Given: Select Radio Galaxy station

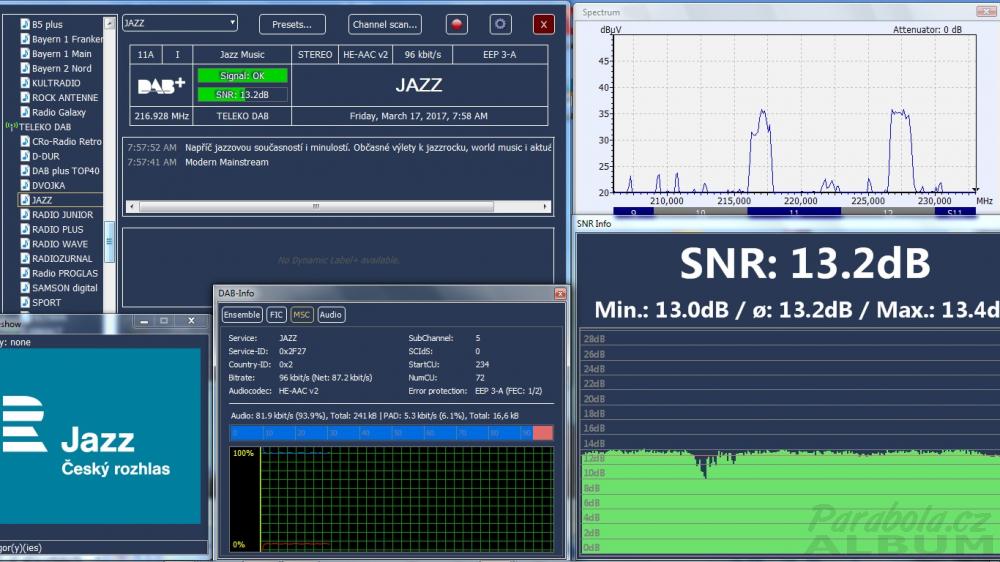Looking at the screenshot, I should point(59,112).
